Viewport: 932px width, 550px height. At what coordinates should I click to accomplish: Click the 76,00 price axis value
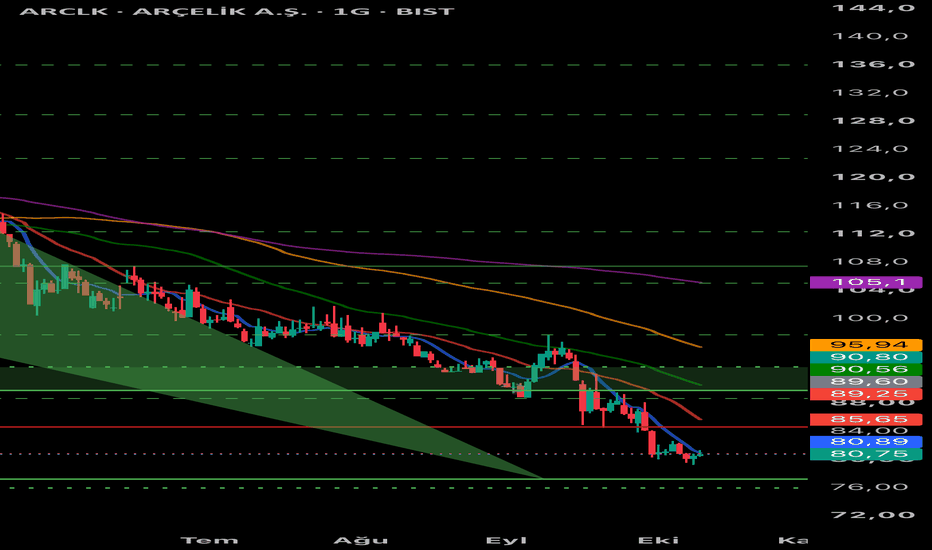871,487
